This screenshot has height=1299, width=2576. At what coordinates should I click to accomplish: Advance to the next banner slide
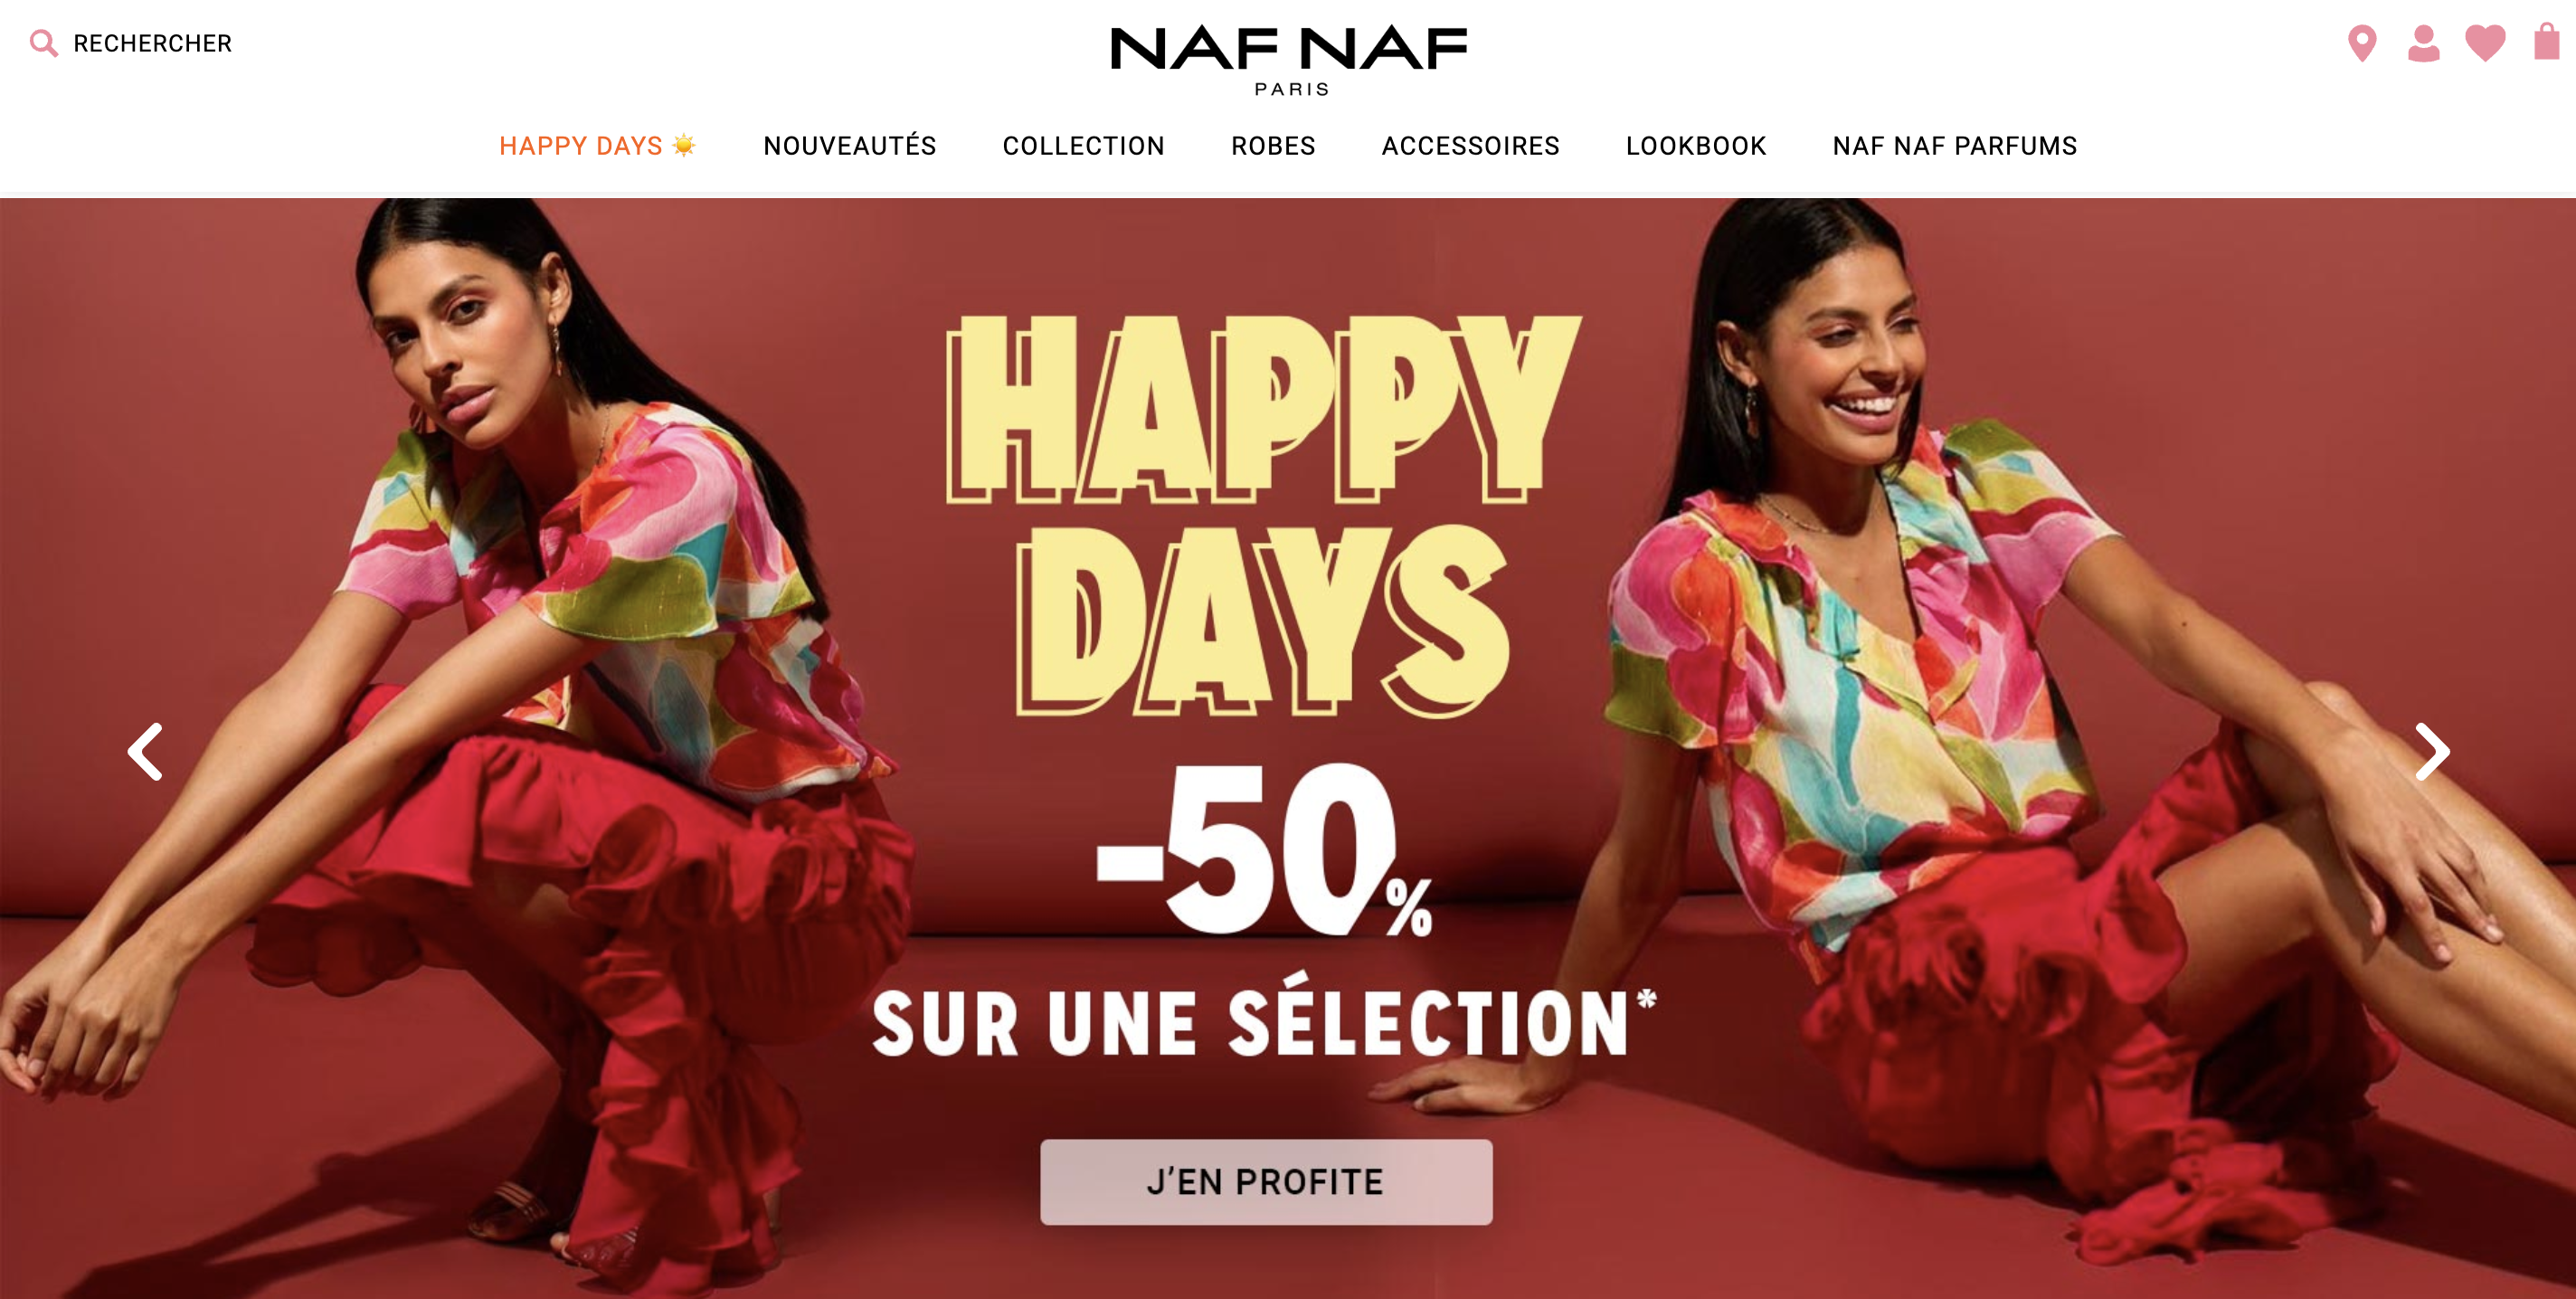(2431, 751)
